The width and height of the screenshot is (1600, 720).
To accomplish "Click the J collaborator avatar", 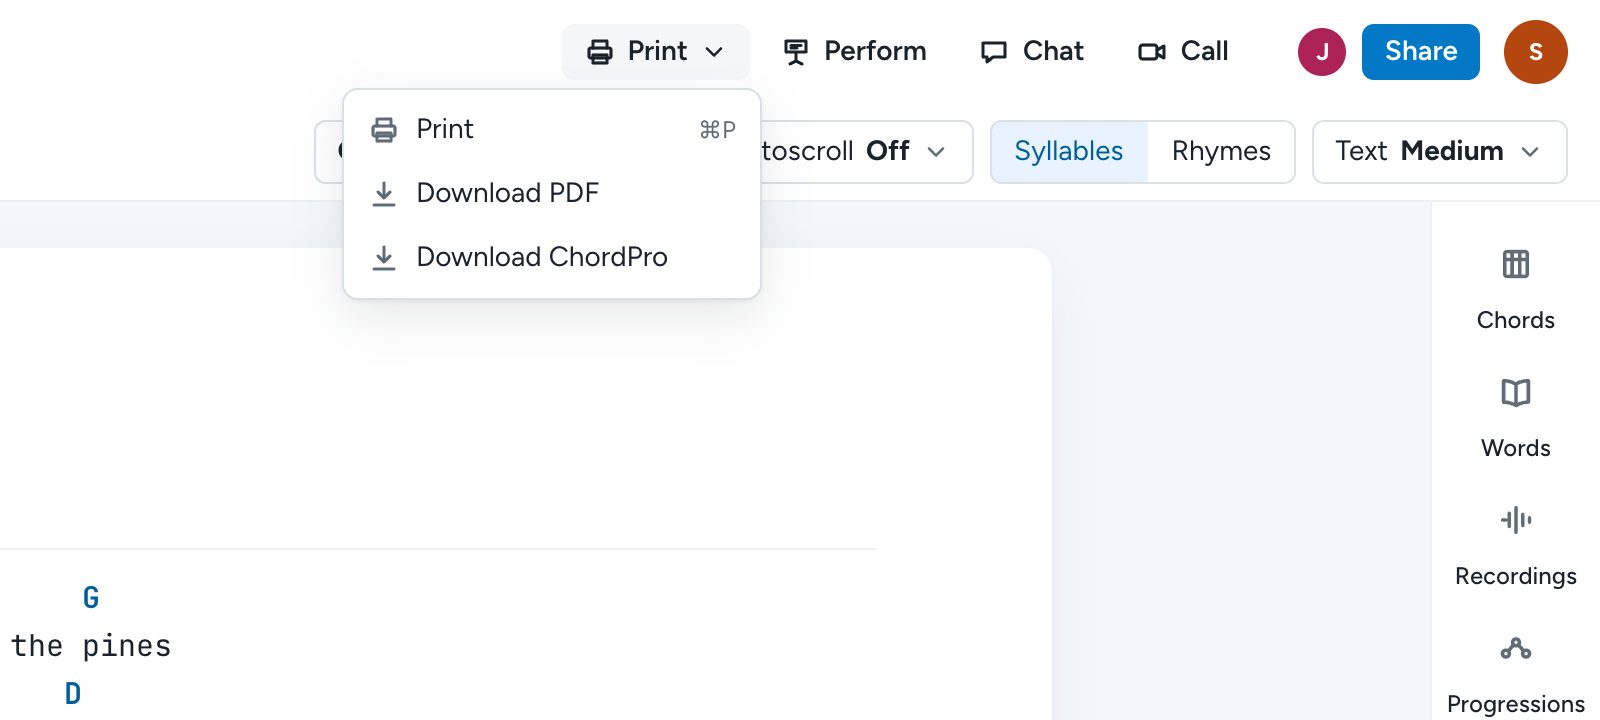I will tap(1322, 52).
